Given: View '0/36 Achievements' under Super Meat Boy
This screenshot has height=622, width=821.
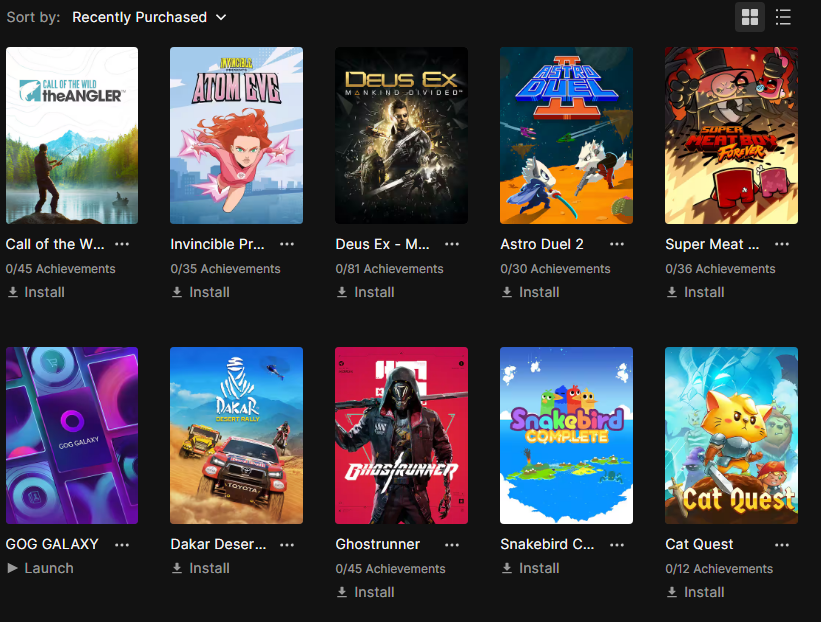Looking at the screenshot, I should coord(720,269).
